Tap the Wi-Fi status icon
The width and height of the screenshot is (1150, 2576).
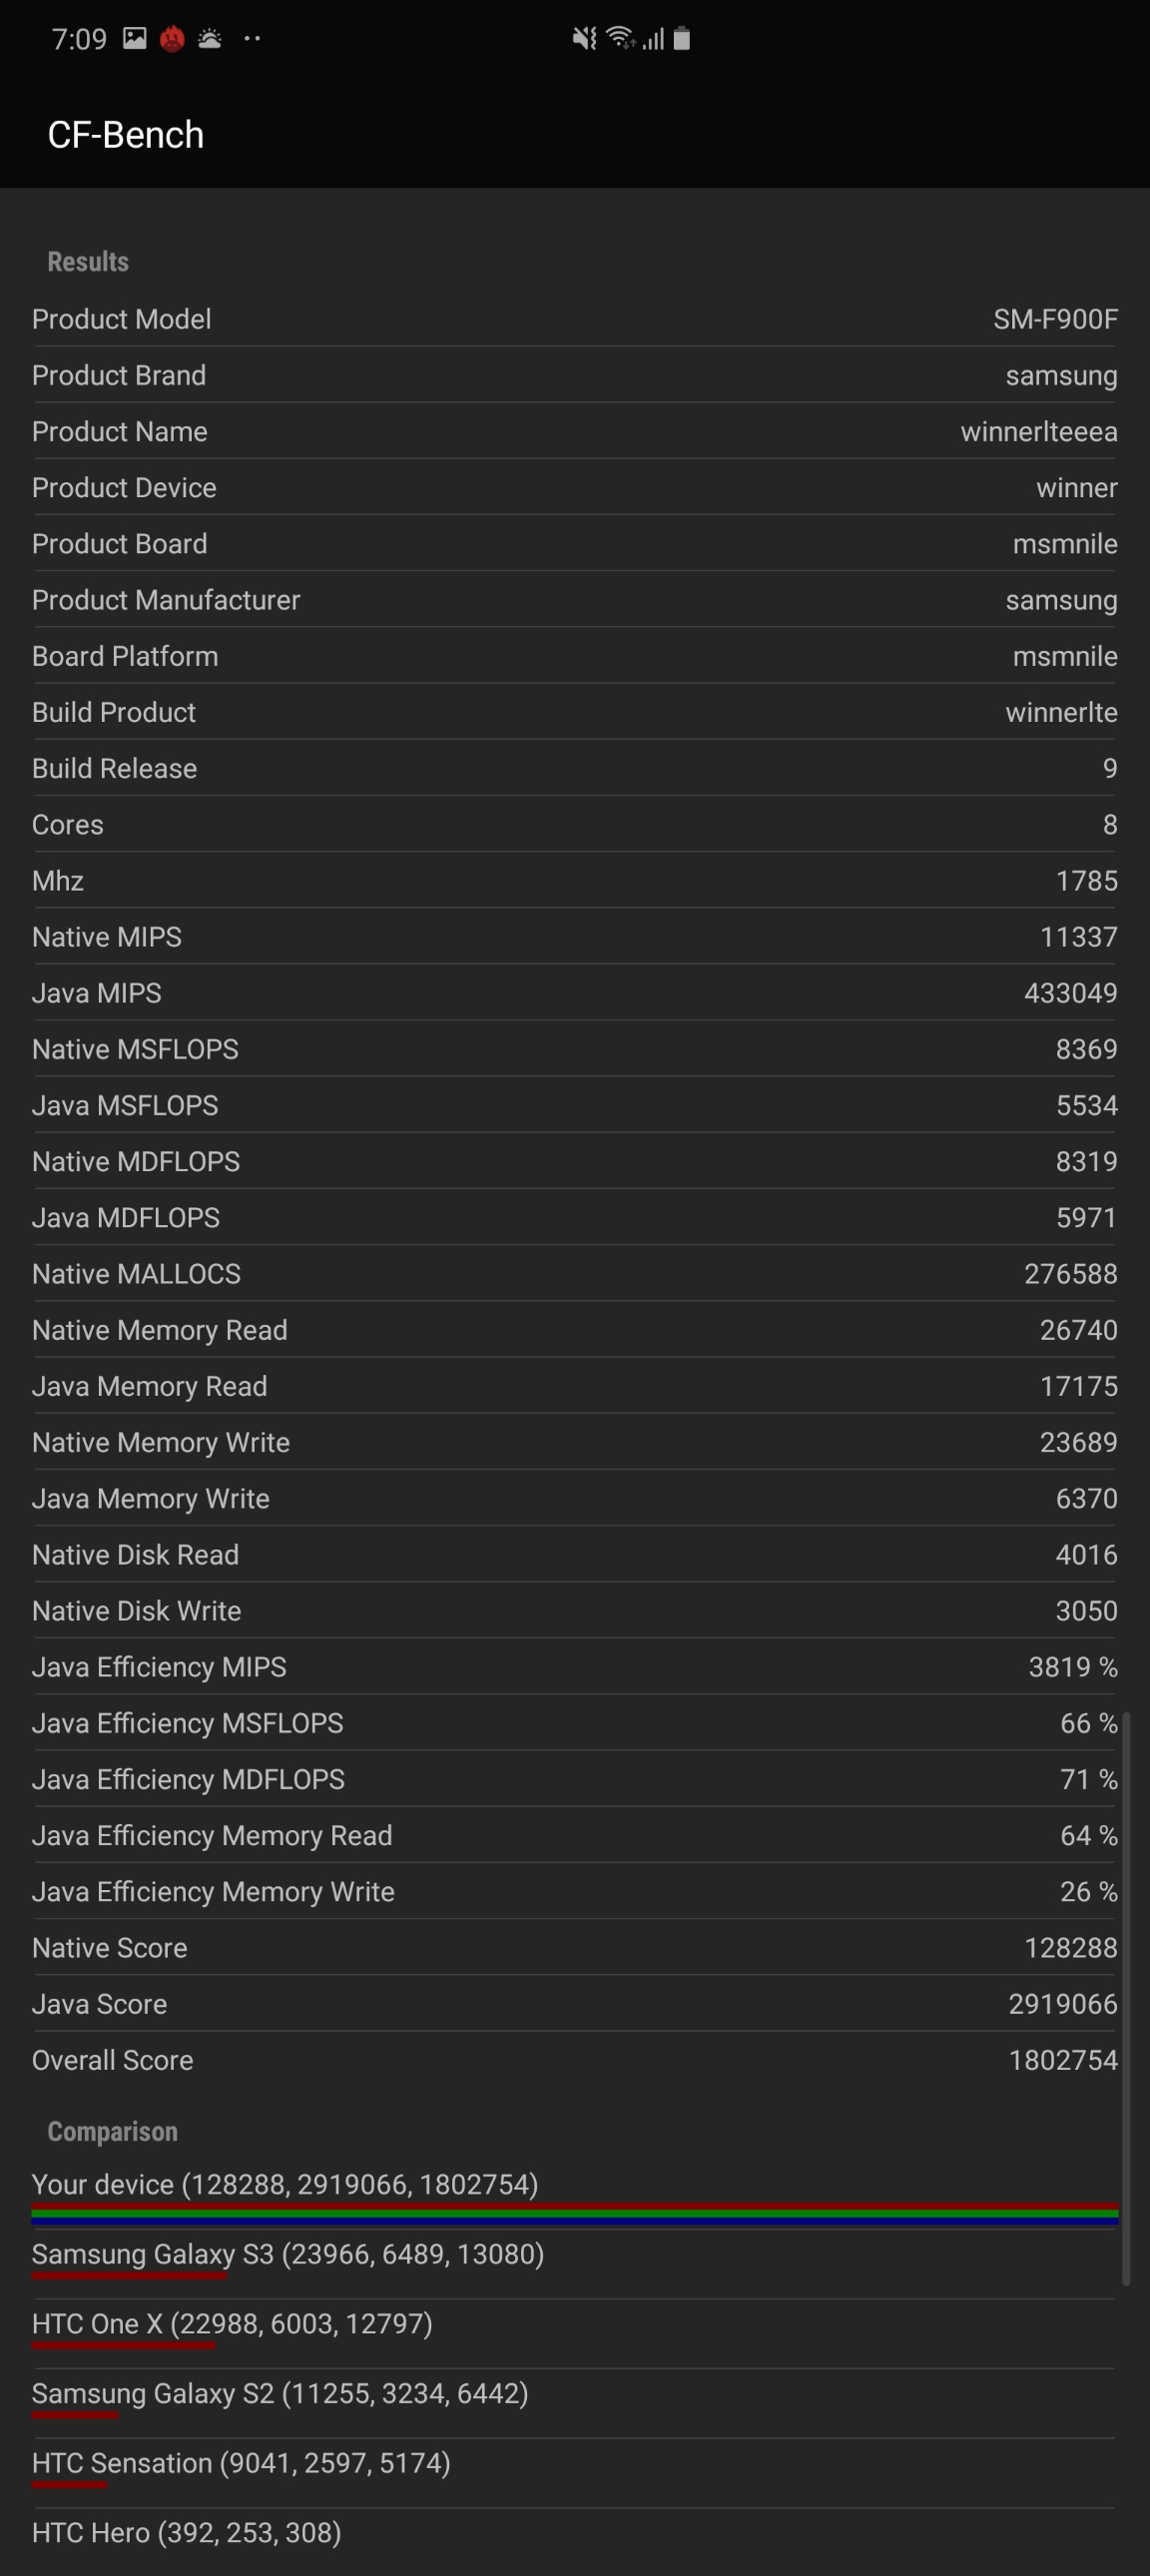(621, 39)
